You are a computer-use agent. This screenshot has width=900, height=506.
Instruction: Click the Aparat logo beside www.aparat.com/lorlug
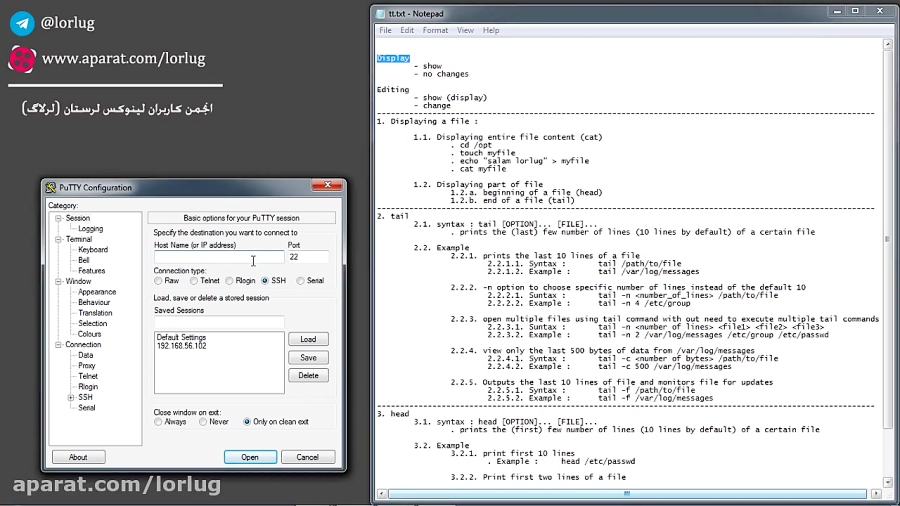coord(22,59)
